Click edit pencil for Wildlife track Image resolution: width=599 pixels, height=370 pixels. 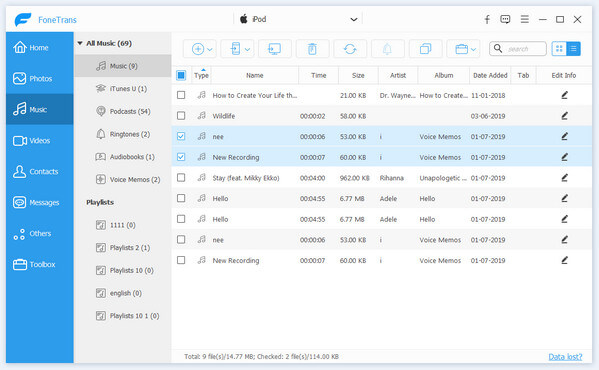click(x=564, y=116)
